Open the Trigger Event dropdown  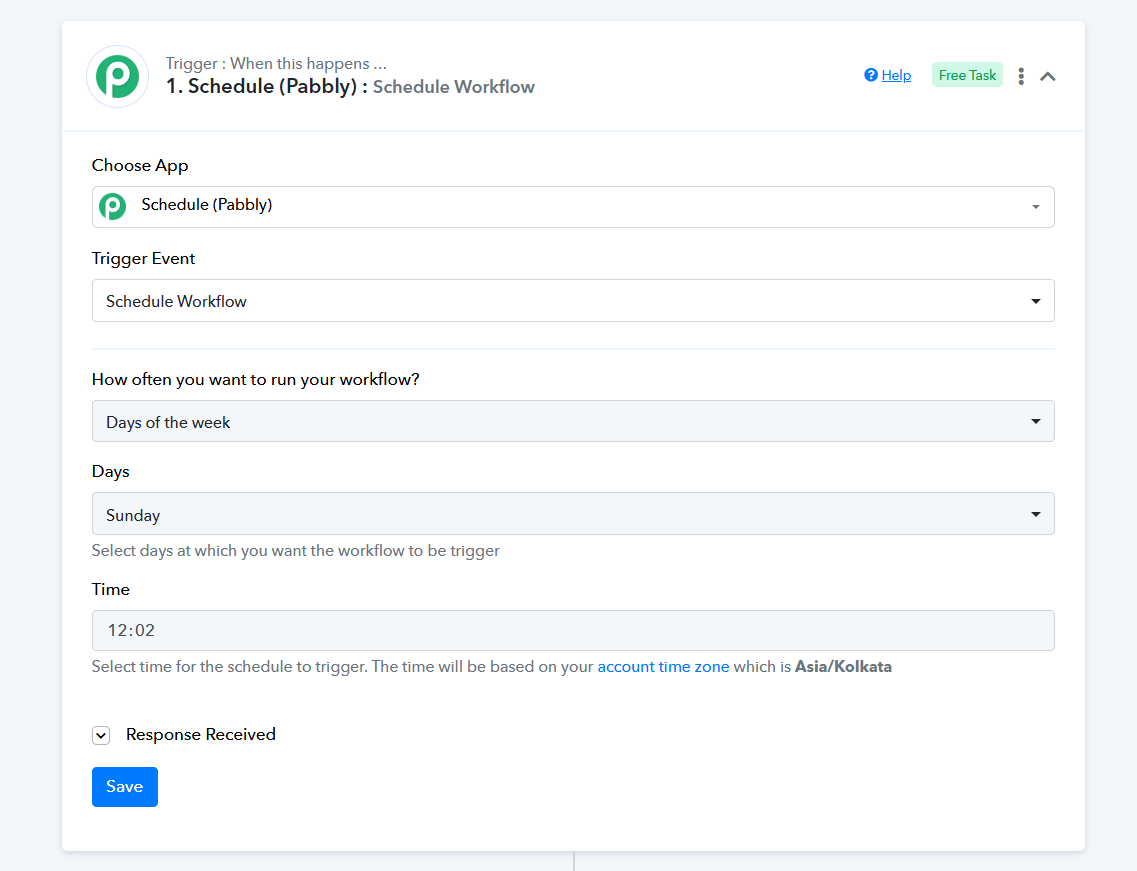tap(573, 300)
